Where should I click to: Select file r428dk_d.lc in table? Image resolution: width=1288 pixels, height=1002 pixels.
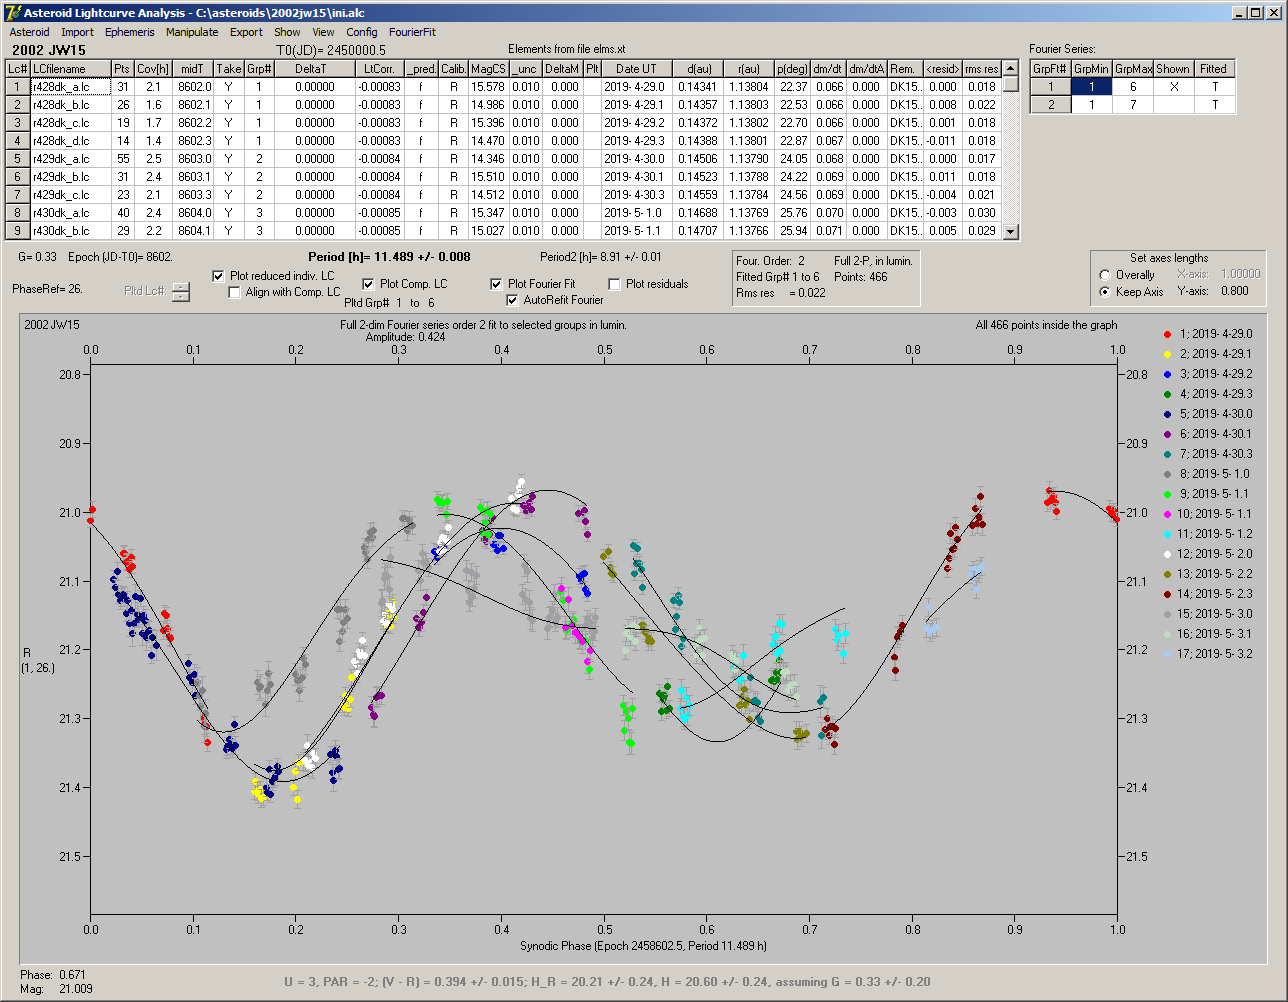pos(70,141)
